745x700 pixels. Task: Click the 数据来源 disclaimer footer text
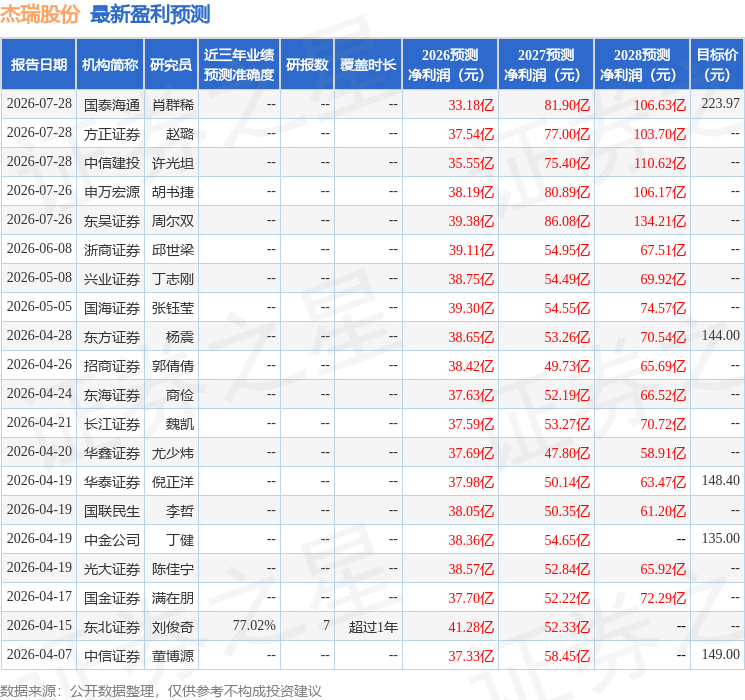tap(161, 690)
